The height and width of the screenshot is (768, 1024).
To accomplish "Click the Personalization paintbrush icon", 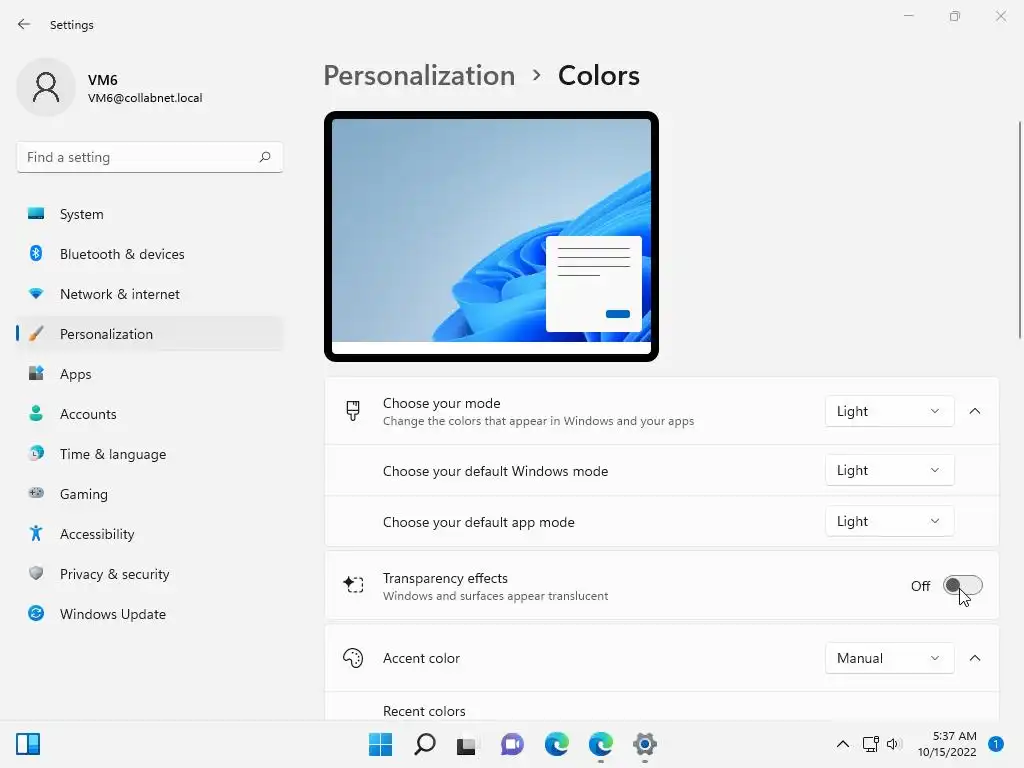I will click(37, 334).
